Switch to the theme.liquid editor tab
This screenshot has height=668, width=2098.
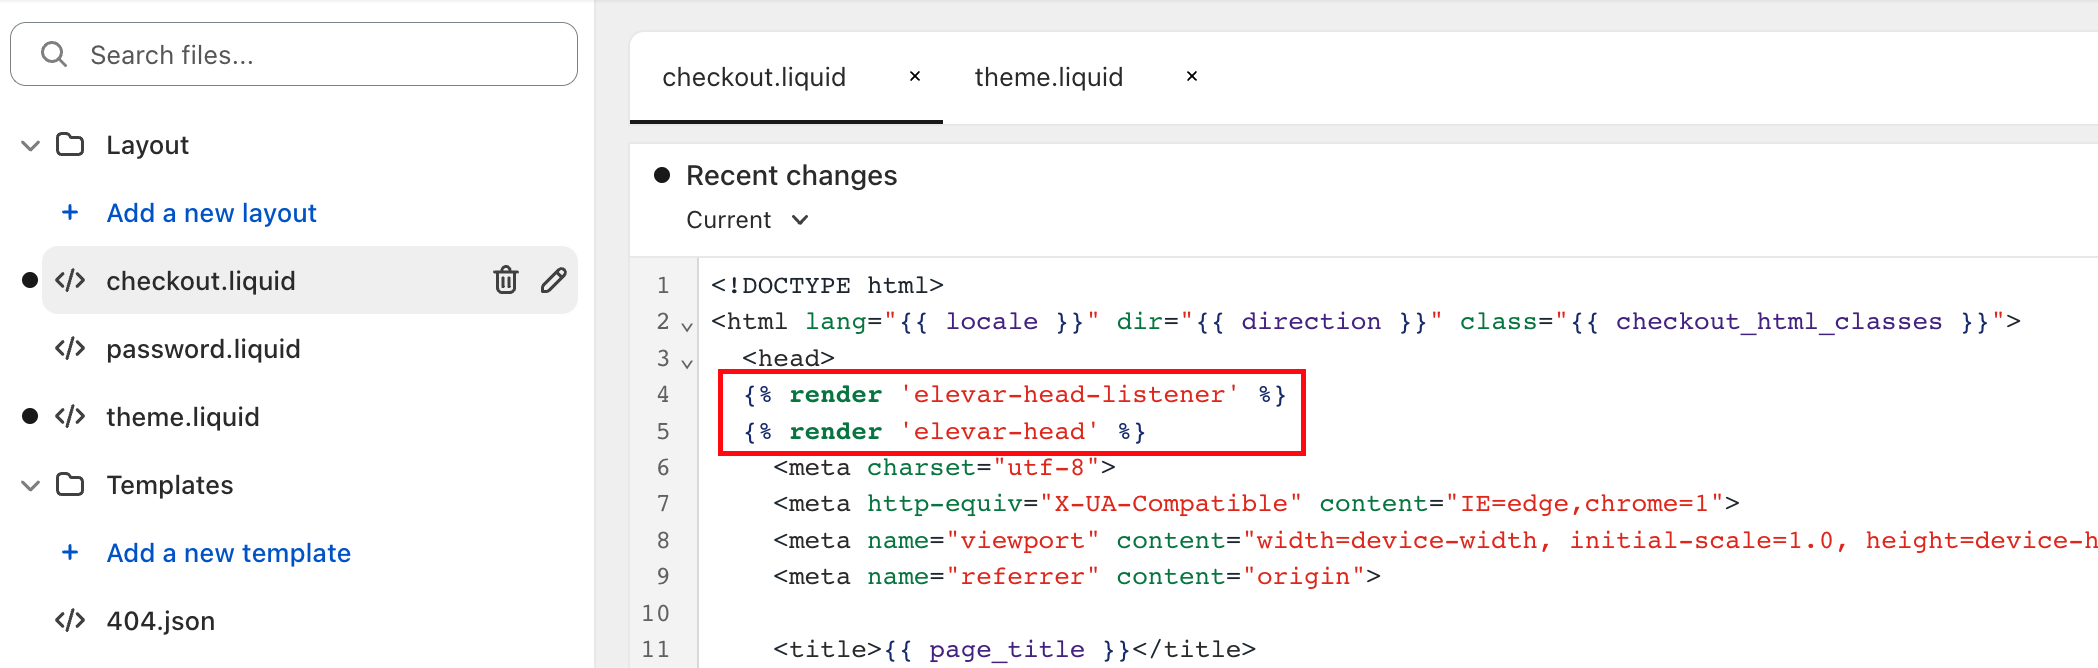[1049, 77]
